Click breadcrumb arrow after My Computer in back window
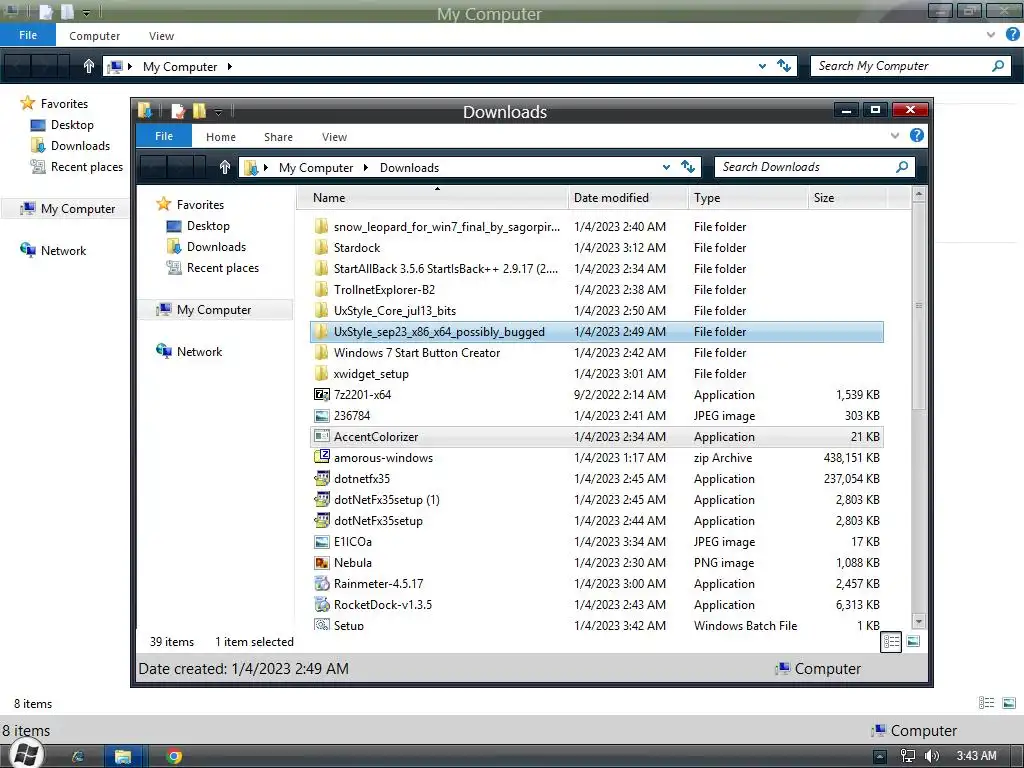The width and height of the screenshot is (1024, 768). pyautogui.click(x=230, y=67)
